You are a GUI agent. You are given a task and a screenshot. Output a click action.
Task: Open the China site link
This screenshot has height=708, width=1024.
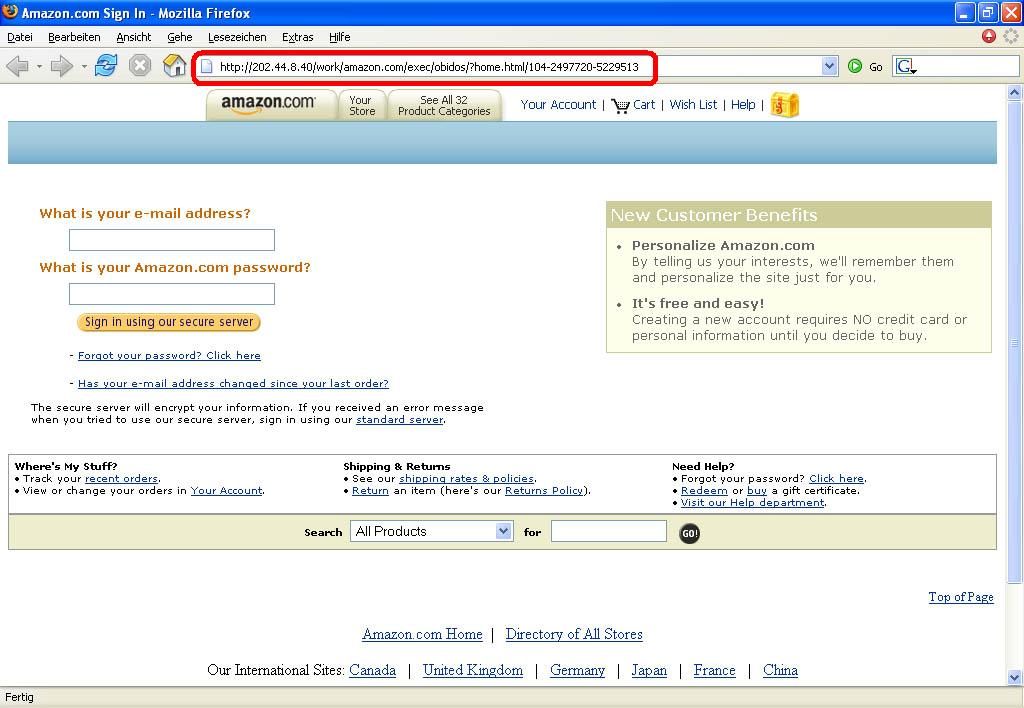click(x=780, y=670)
